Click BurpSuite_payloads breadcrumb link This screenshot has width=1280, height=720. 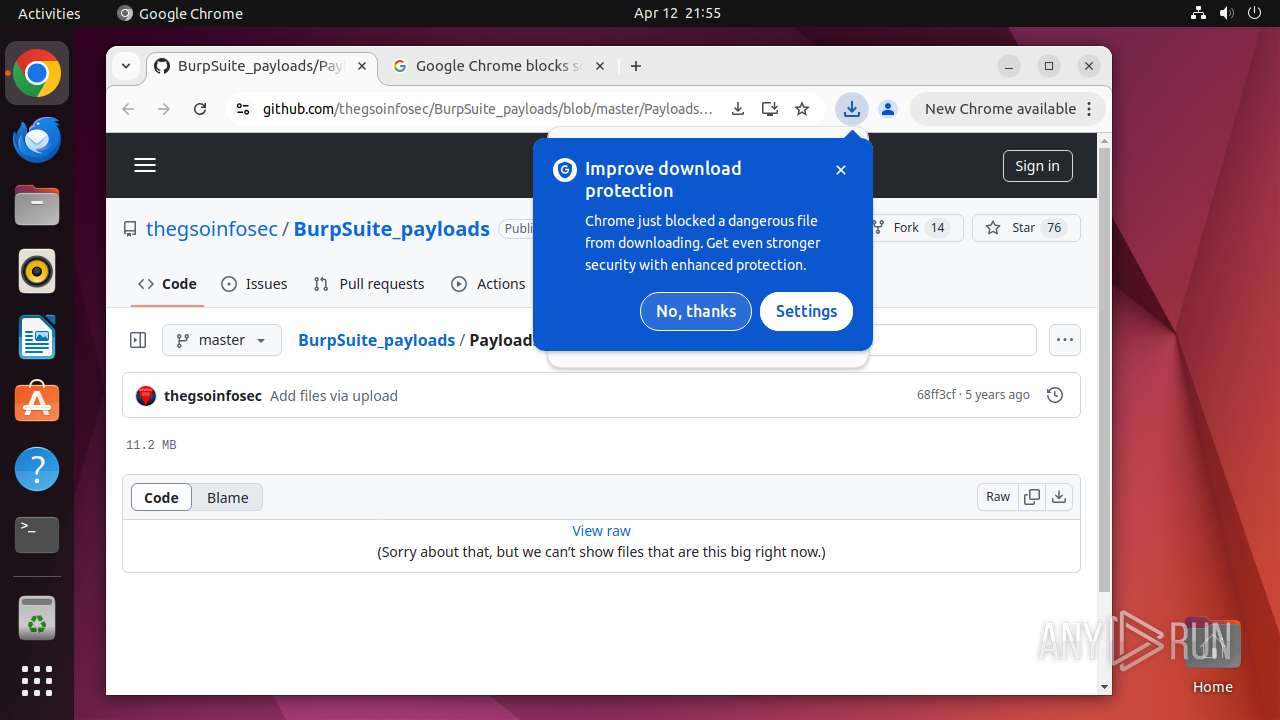377,340
